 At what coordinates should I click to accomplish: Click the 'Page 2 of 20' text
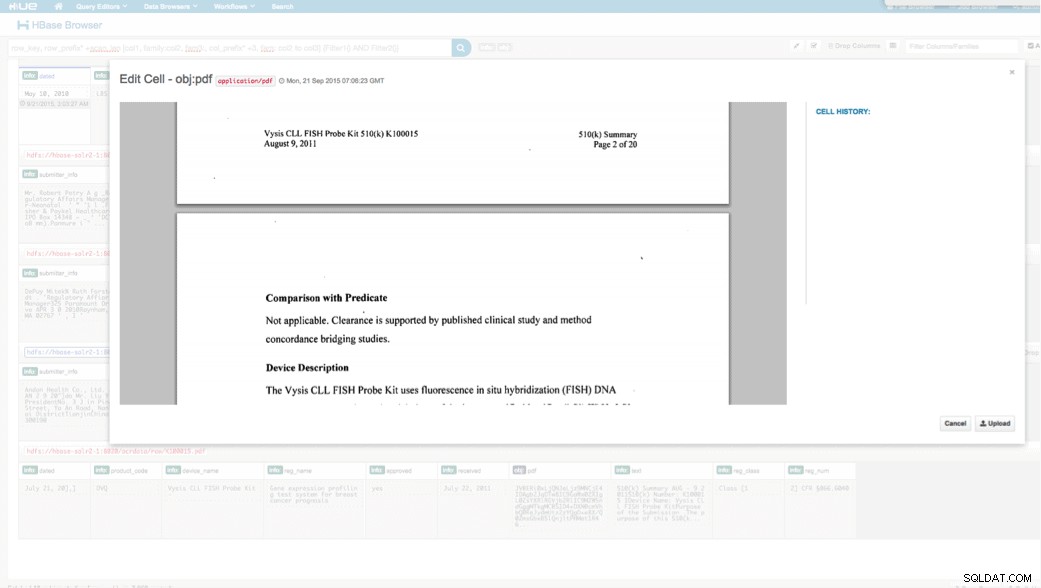pos(615,145)
